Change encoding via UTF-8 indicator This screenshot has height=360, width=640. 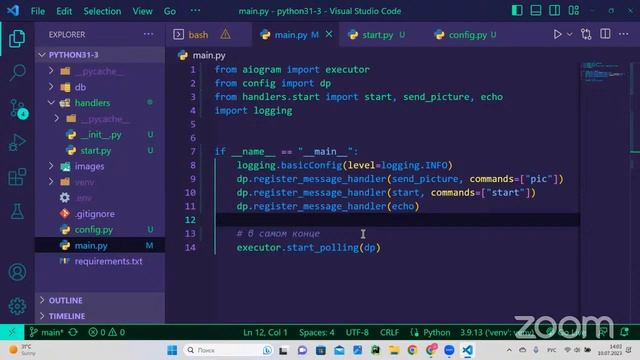coord(357,332)
